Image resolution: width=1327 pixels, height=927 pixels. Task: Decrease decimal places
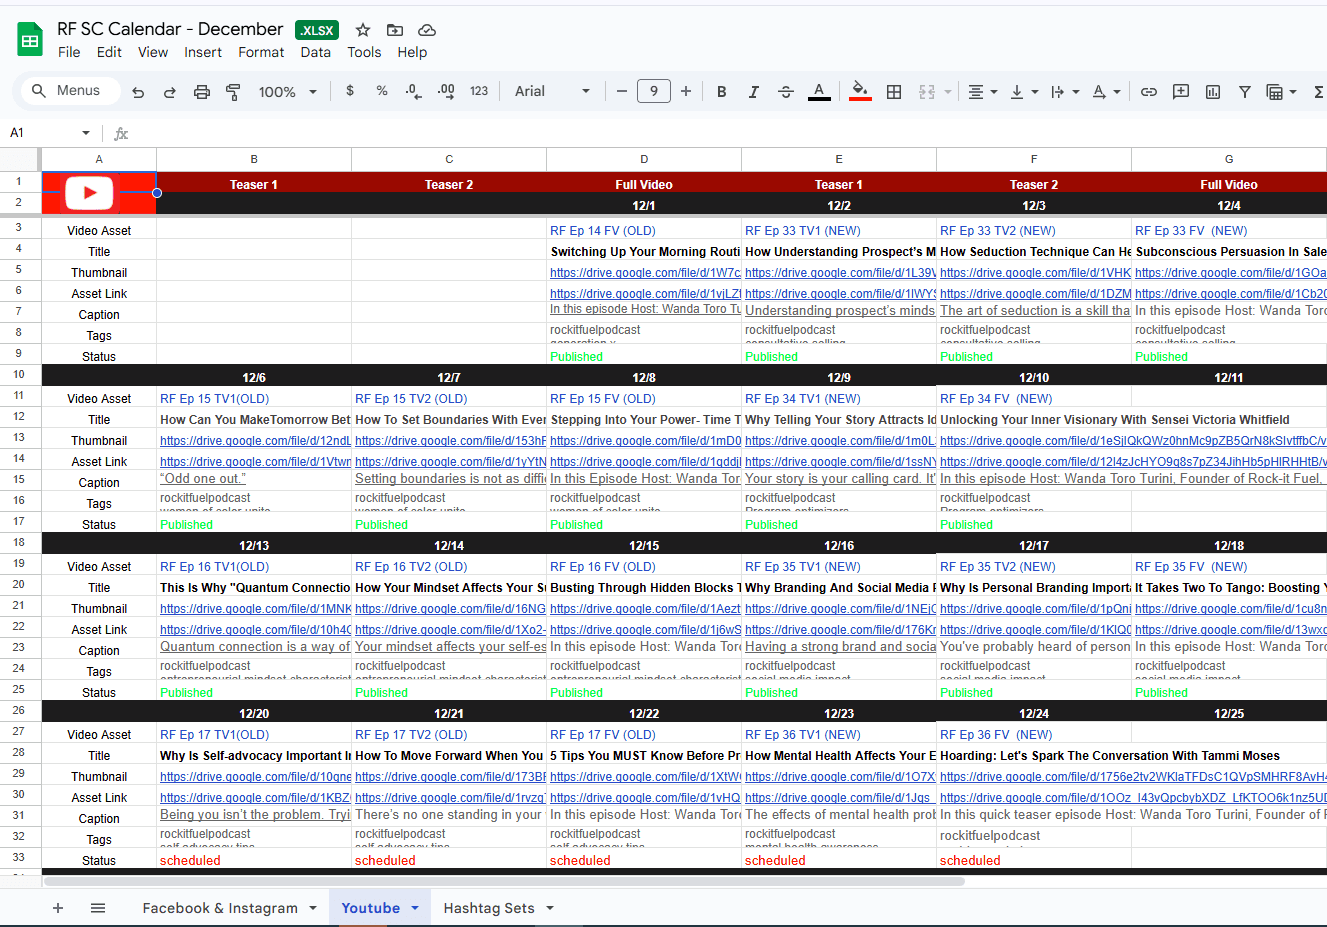click(413, 91)
